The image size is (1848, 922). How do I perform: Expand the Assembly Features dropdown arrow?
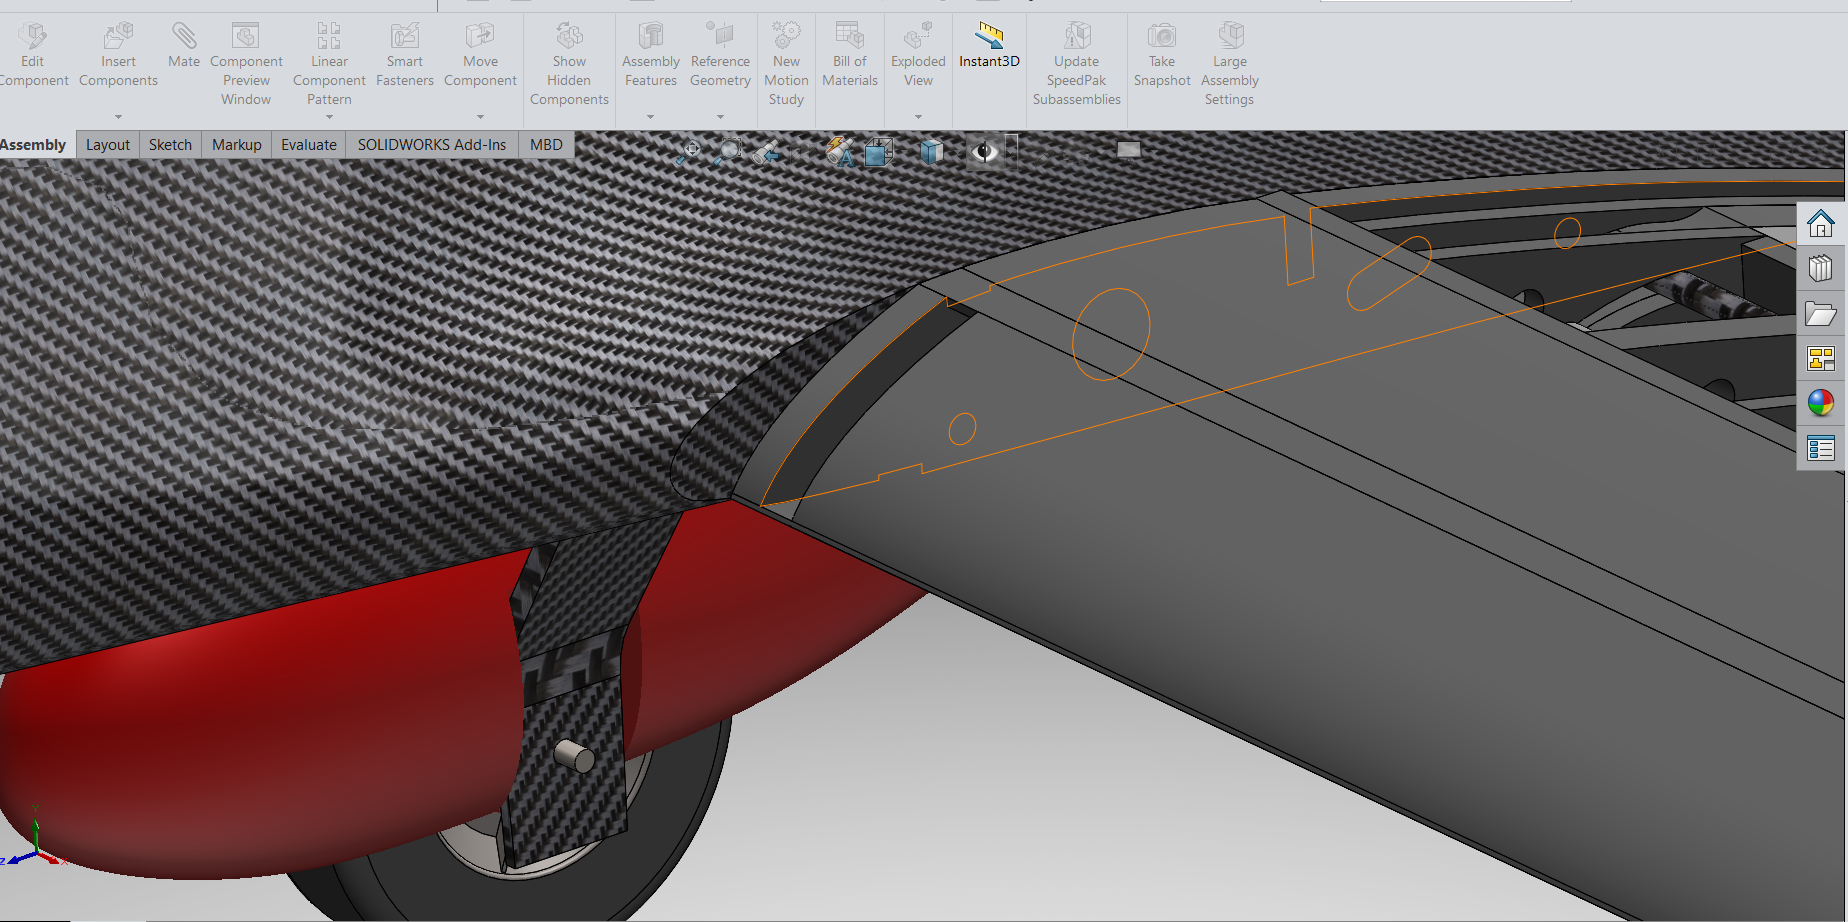click(x=650, y=117)
